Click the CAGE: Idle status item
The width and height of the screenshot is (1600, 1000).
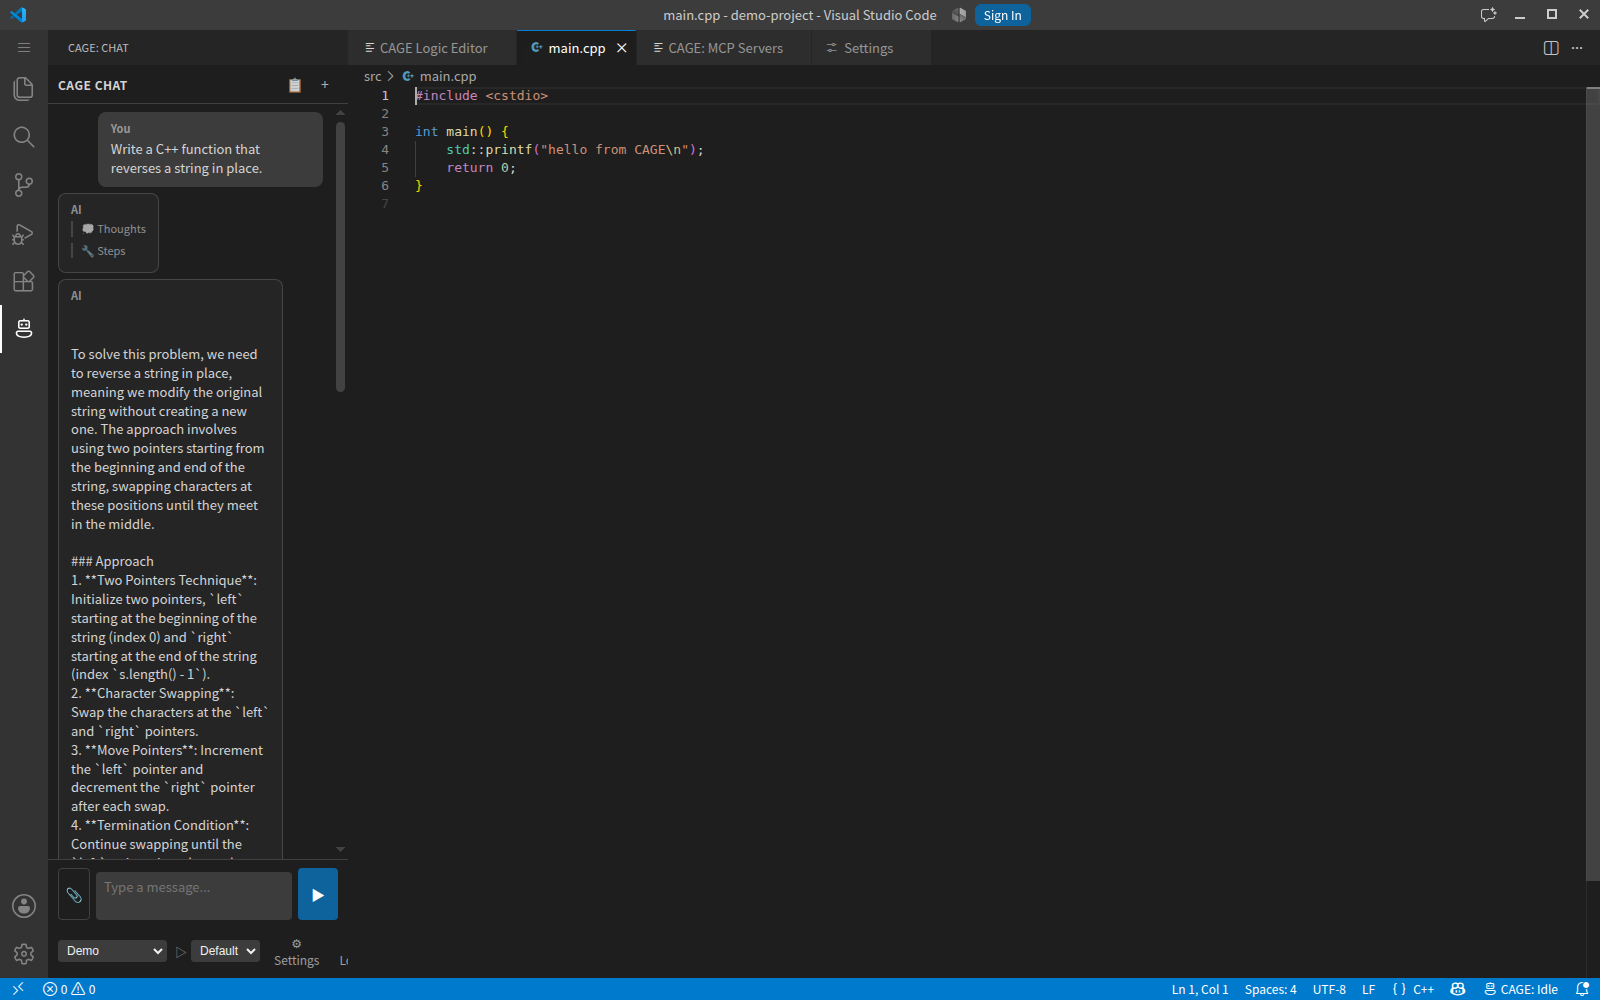tap(1521, 989)
